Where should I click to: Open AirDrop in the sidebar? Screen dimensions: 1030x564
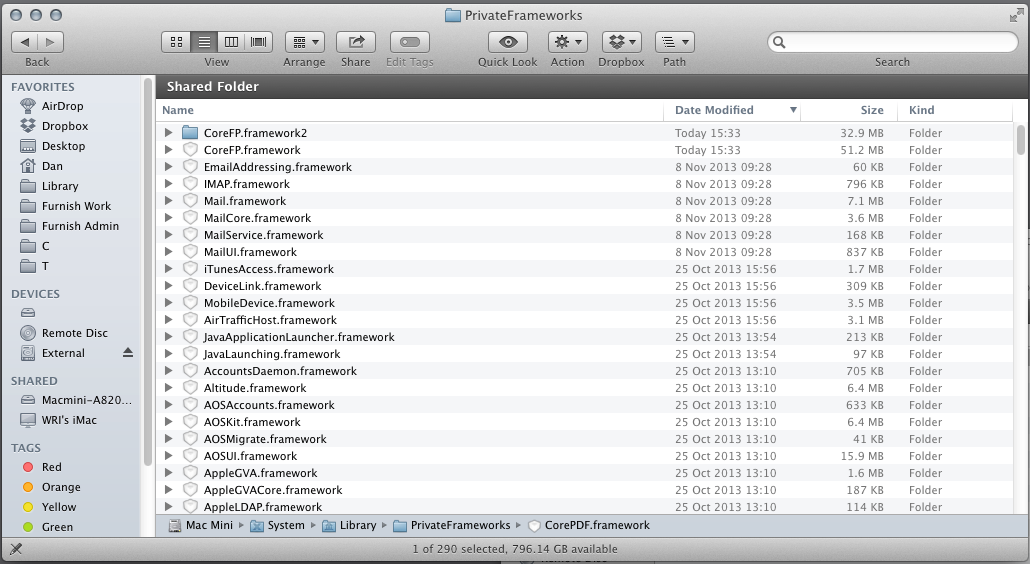(x=62, y=106)
